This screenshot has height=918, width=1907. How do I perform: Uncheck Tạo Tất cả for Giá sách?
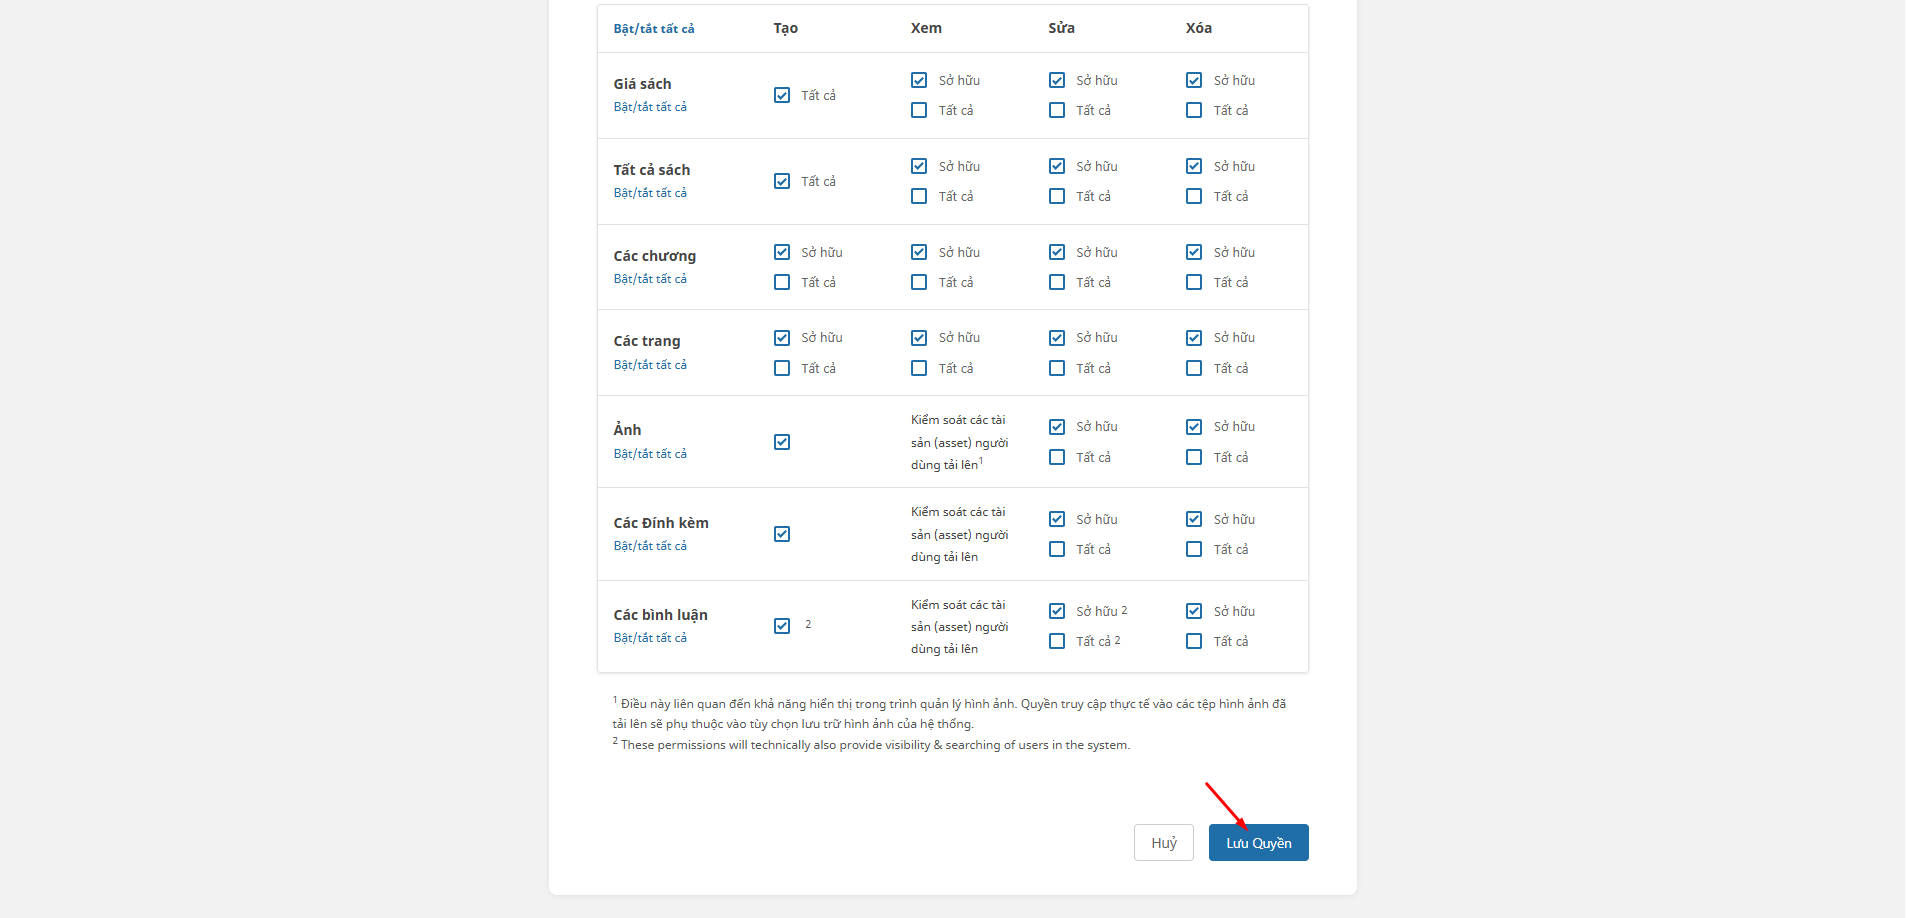782,95
